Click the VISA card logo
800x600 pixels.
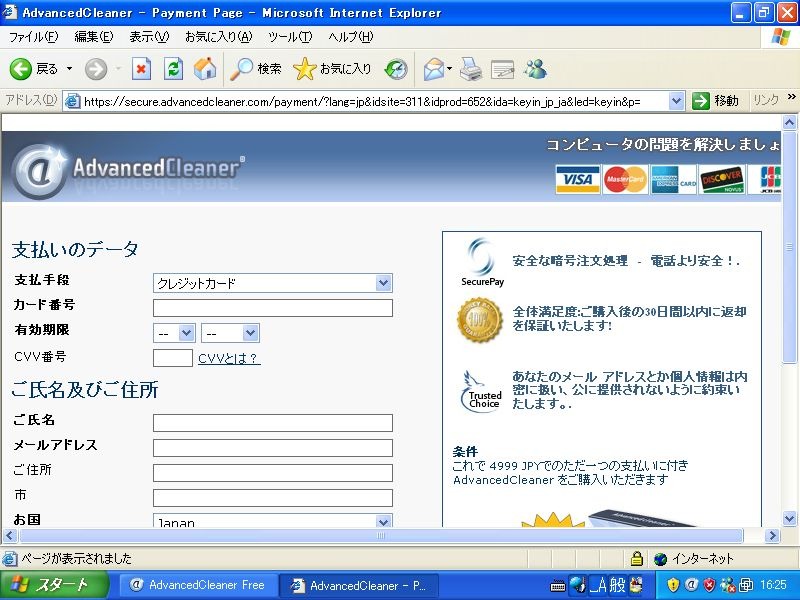click(x=578, y=179)
